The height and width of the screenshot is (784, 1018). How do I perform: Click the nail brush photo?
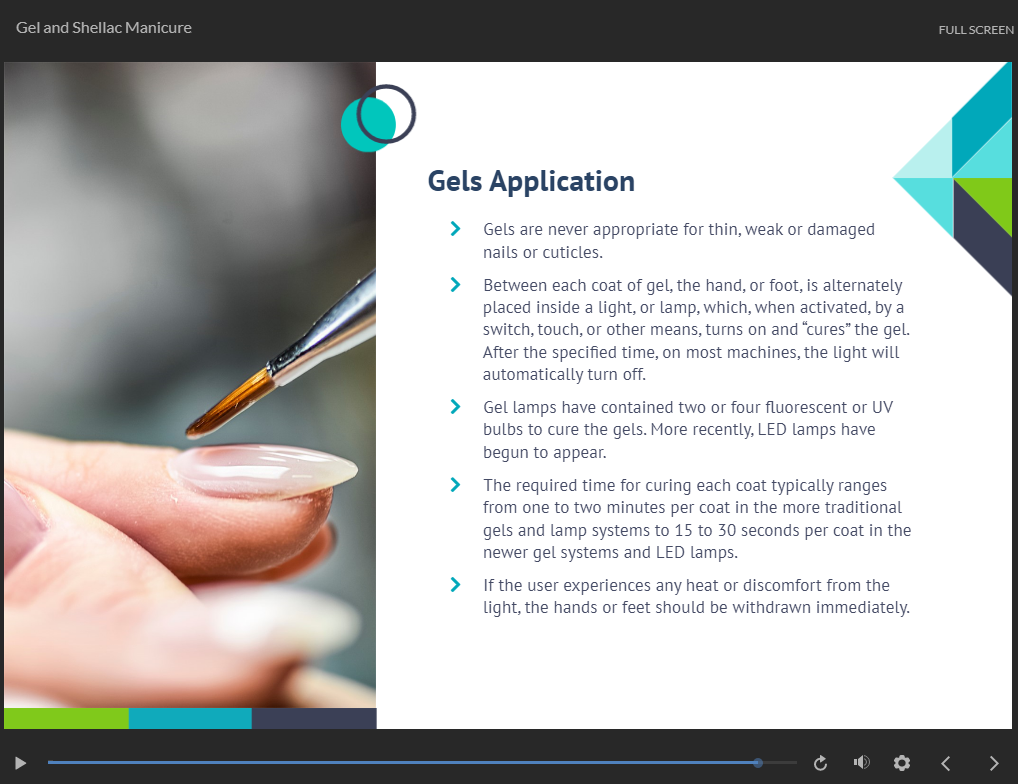point(190,385)
